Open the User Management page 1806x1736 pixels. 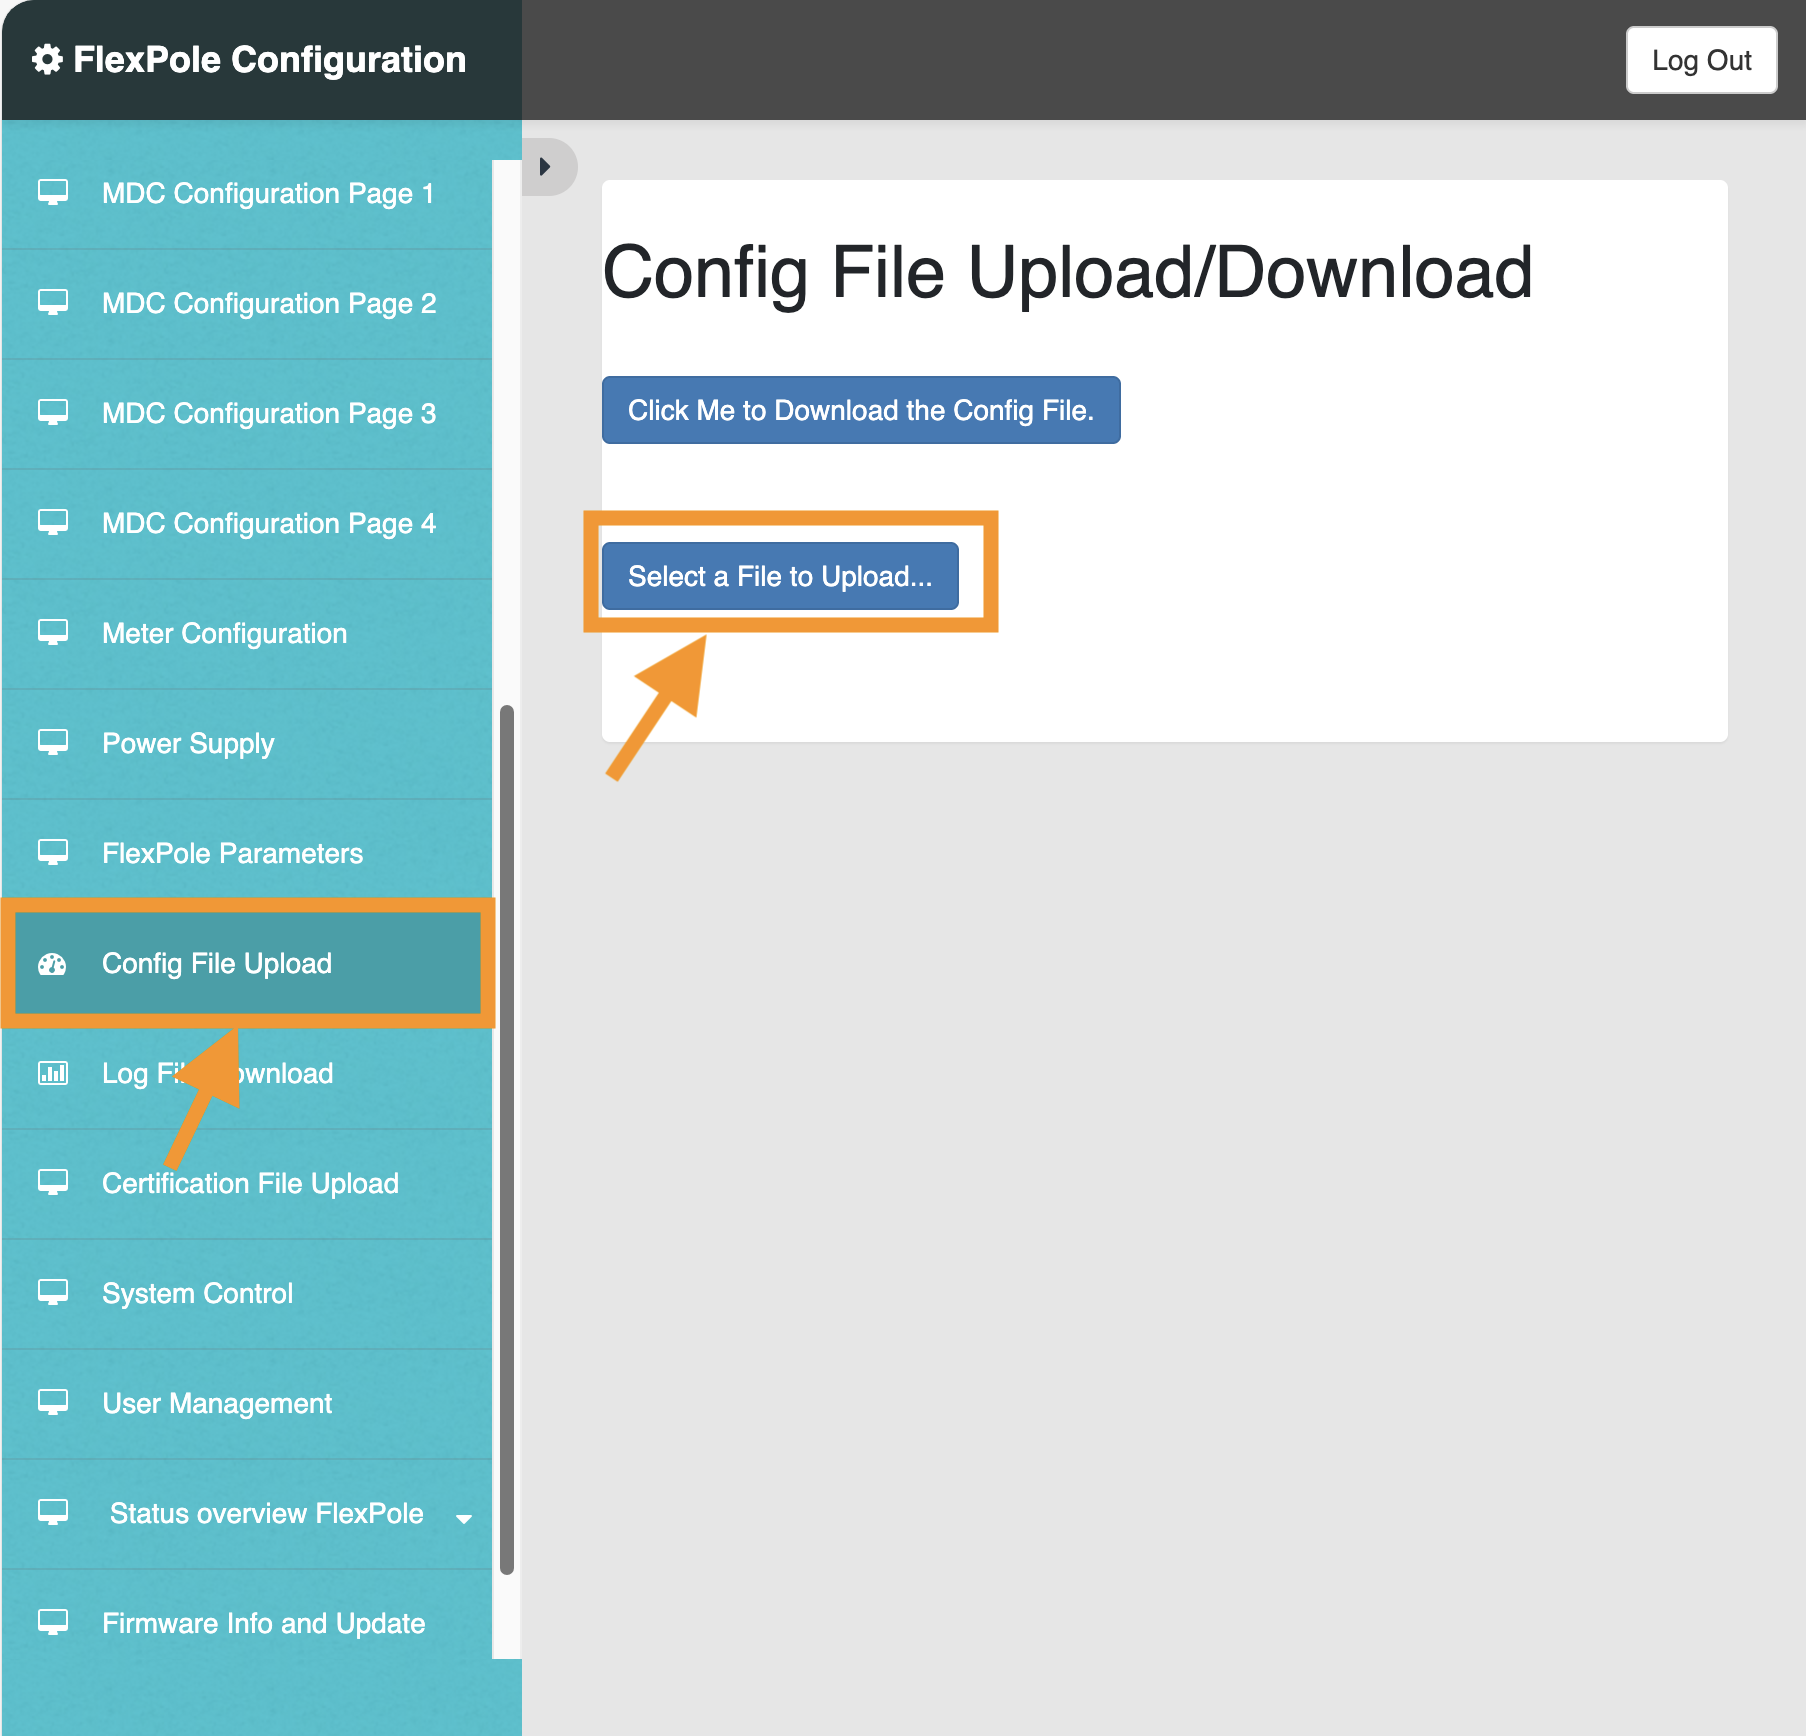click(217, 1403)
